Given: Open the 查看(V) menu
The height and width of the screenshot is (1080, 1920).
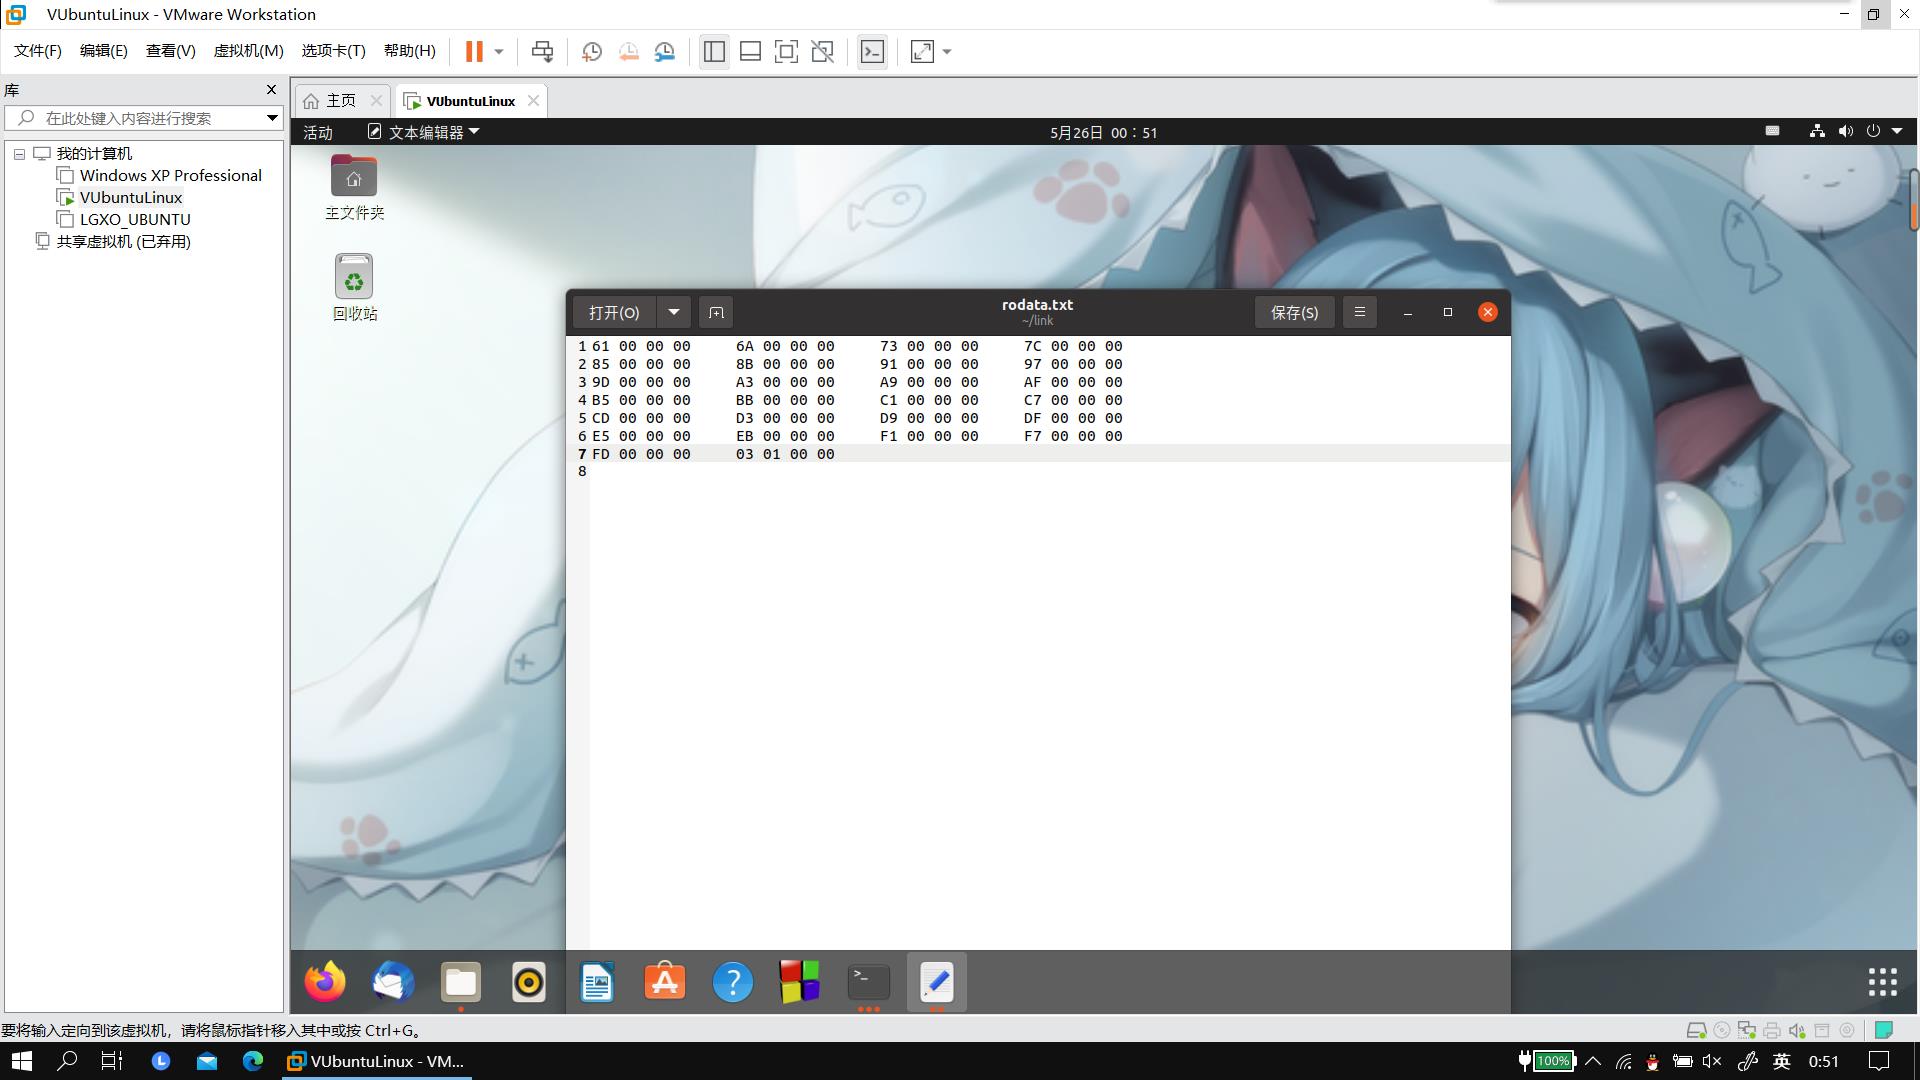Looking at the screenshot, I should pyautogui.click(x=171, y=51).
